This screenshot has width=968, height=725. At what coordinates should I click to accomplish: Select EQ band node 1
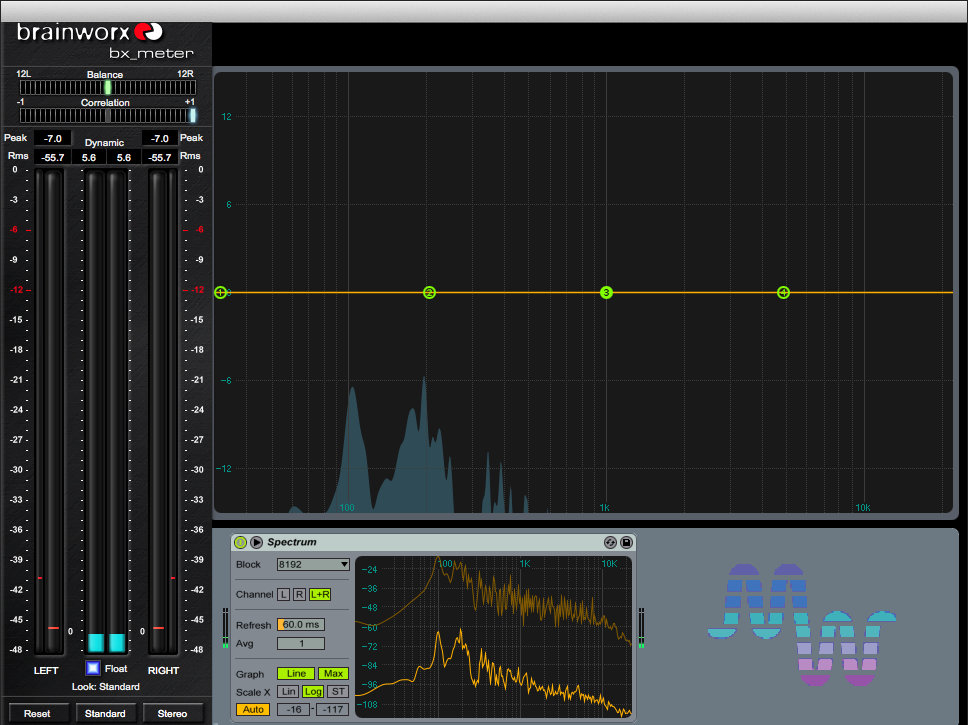click(x=220, y=293)
